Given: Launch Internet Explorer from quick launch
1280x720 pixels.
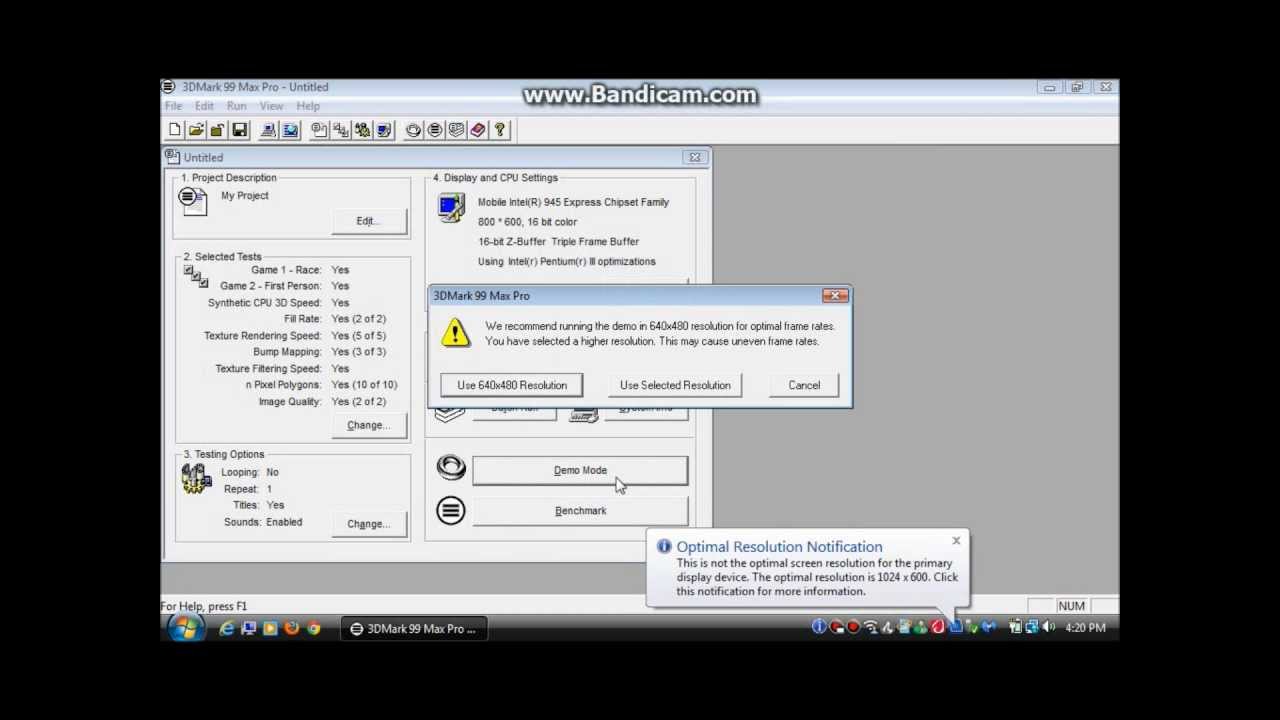Looking at the screenshot, I should pyautogui.click(x=227, y=628).
